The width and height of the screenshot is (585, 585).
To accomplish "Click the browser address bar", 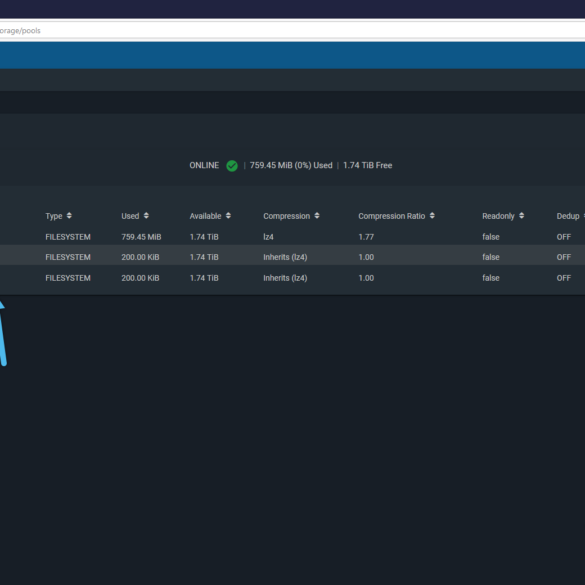I will pyautogui.click(x=292, y=31).
